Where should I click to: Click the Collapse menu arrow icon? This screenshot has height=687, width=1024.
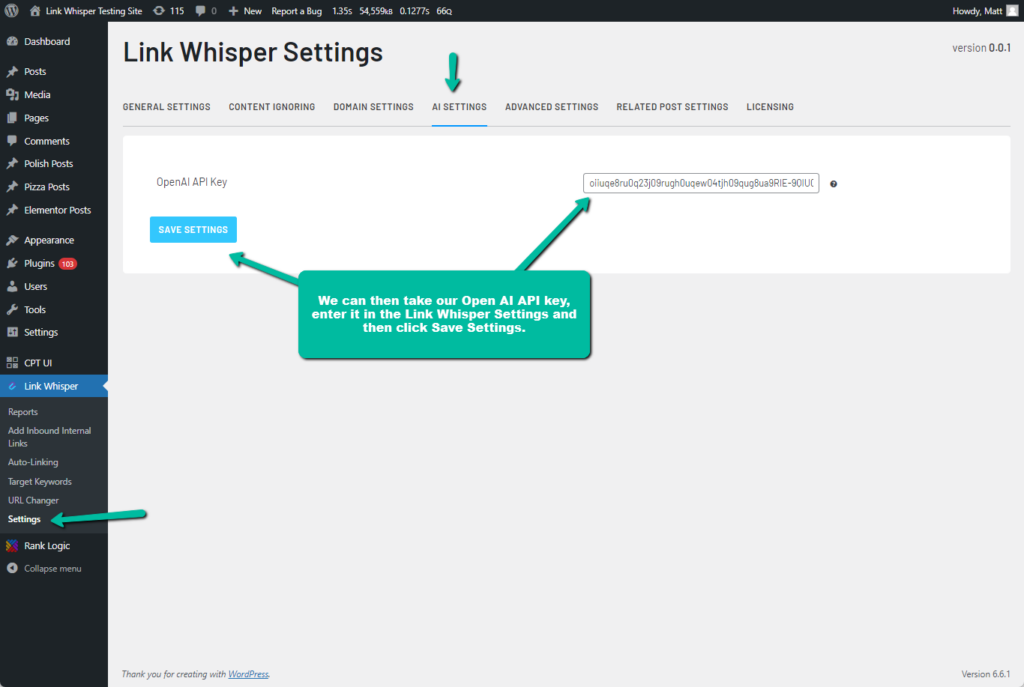pyautogui.click(x=12, y=568)
